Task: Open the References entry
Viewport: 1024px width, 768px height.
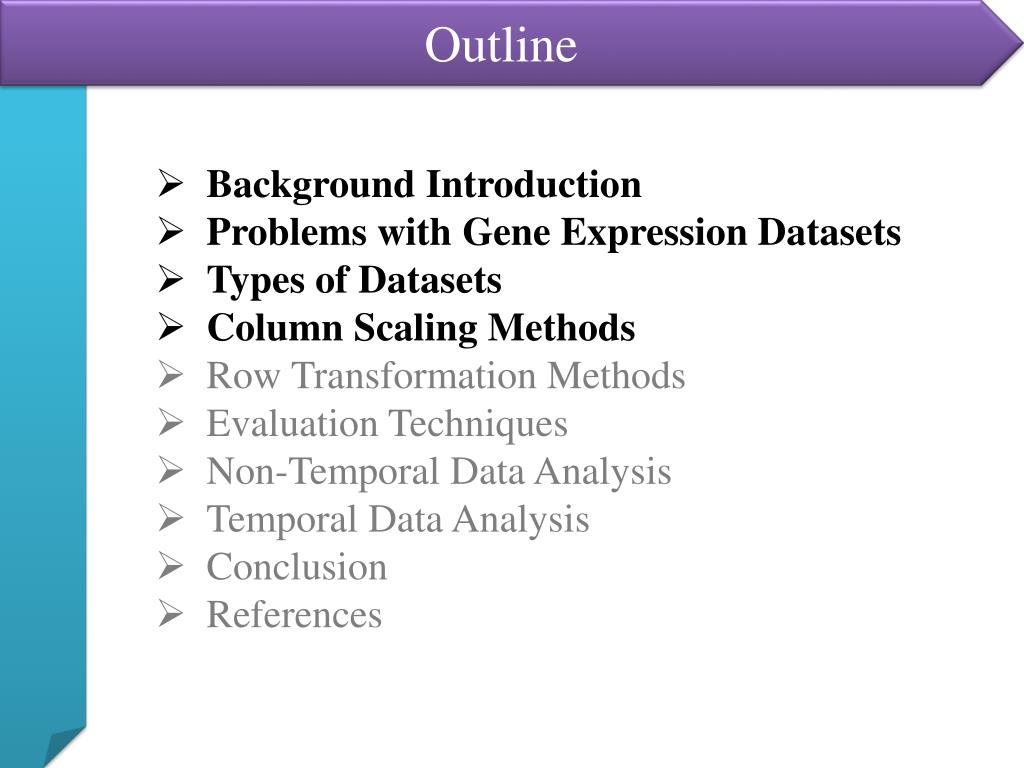Action: click(294, 616)
